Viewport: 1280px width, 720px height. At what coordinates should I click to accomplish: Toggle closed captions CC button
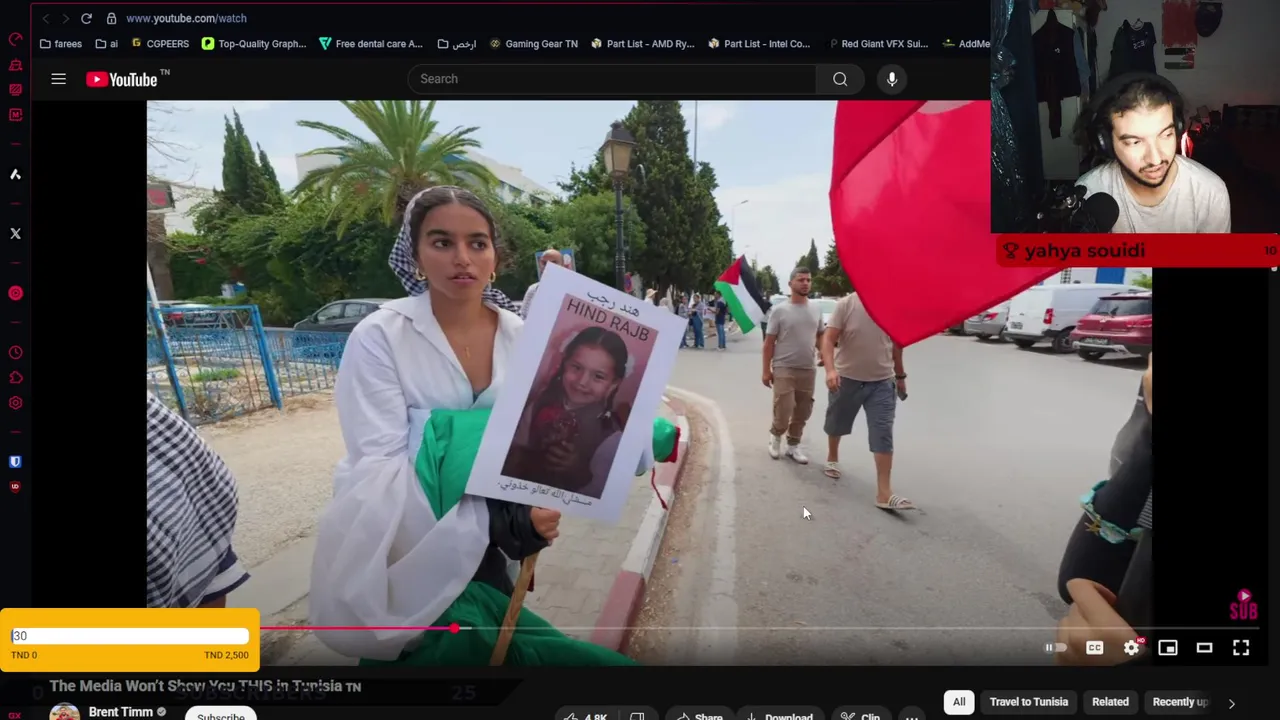tap(1095, 648)
